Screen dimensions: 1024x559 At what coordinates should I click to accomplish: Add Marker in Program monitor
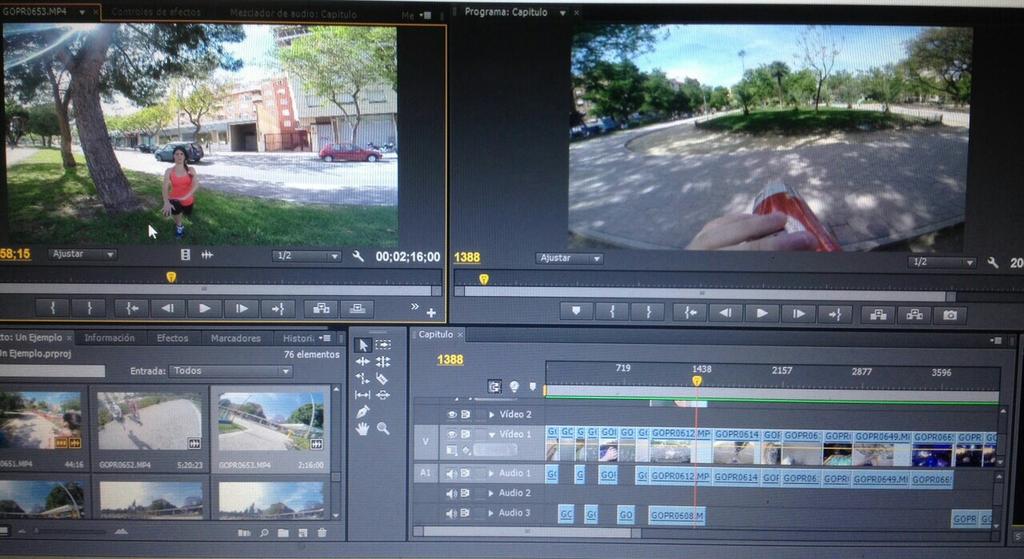click(x=577, y=312)
